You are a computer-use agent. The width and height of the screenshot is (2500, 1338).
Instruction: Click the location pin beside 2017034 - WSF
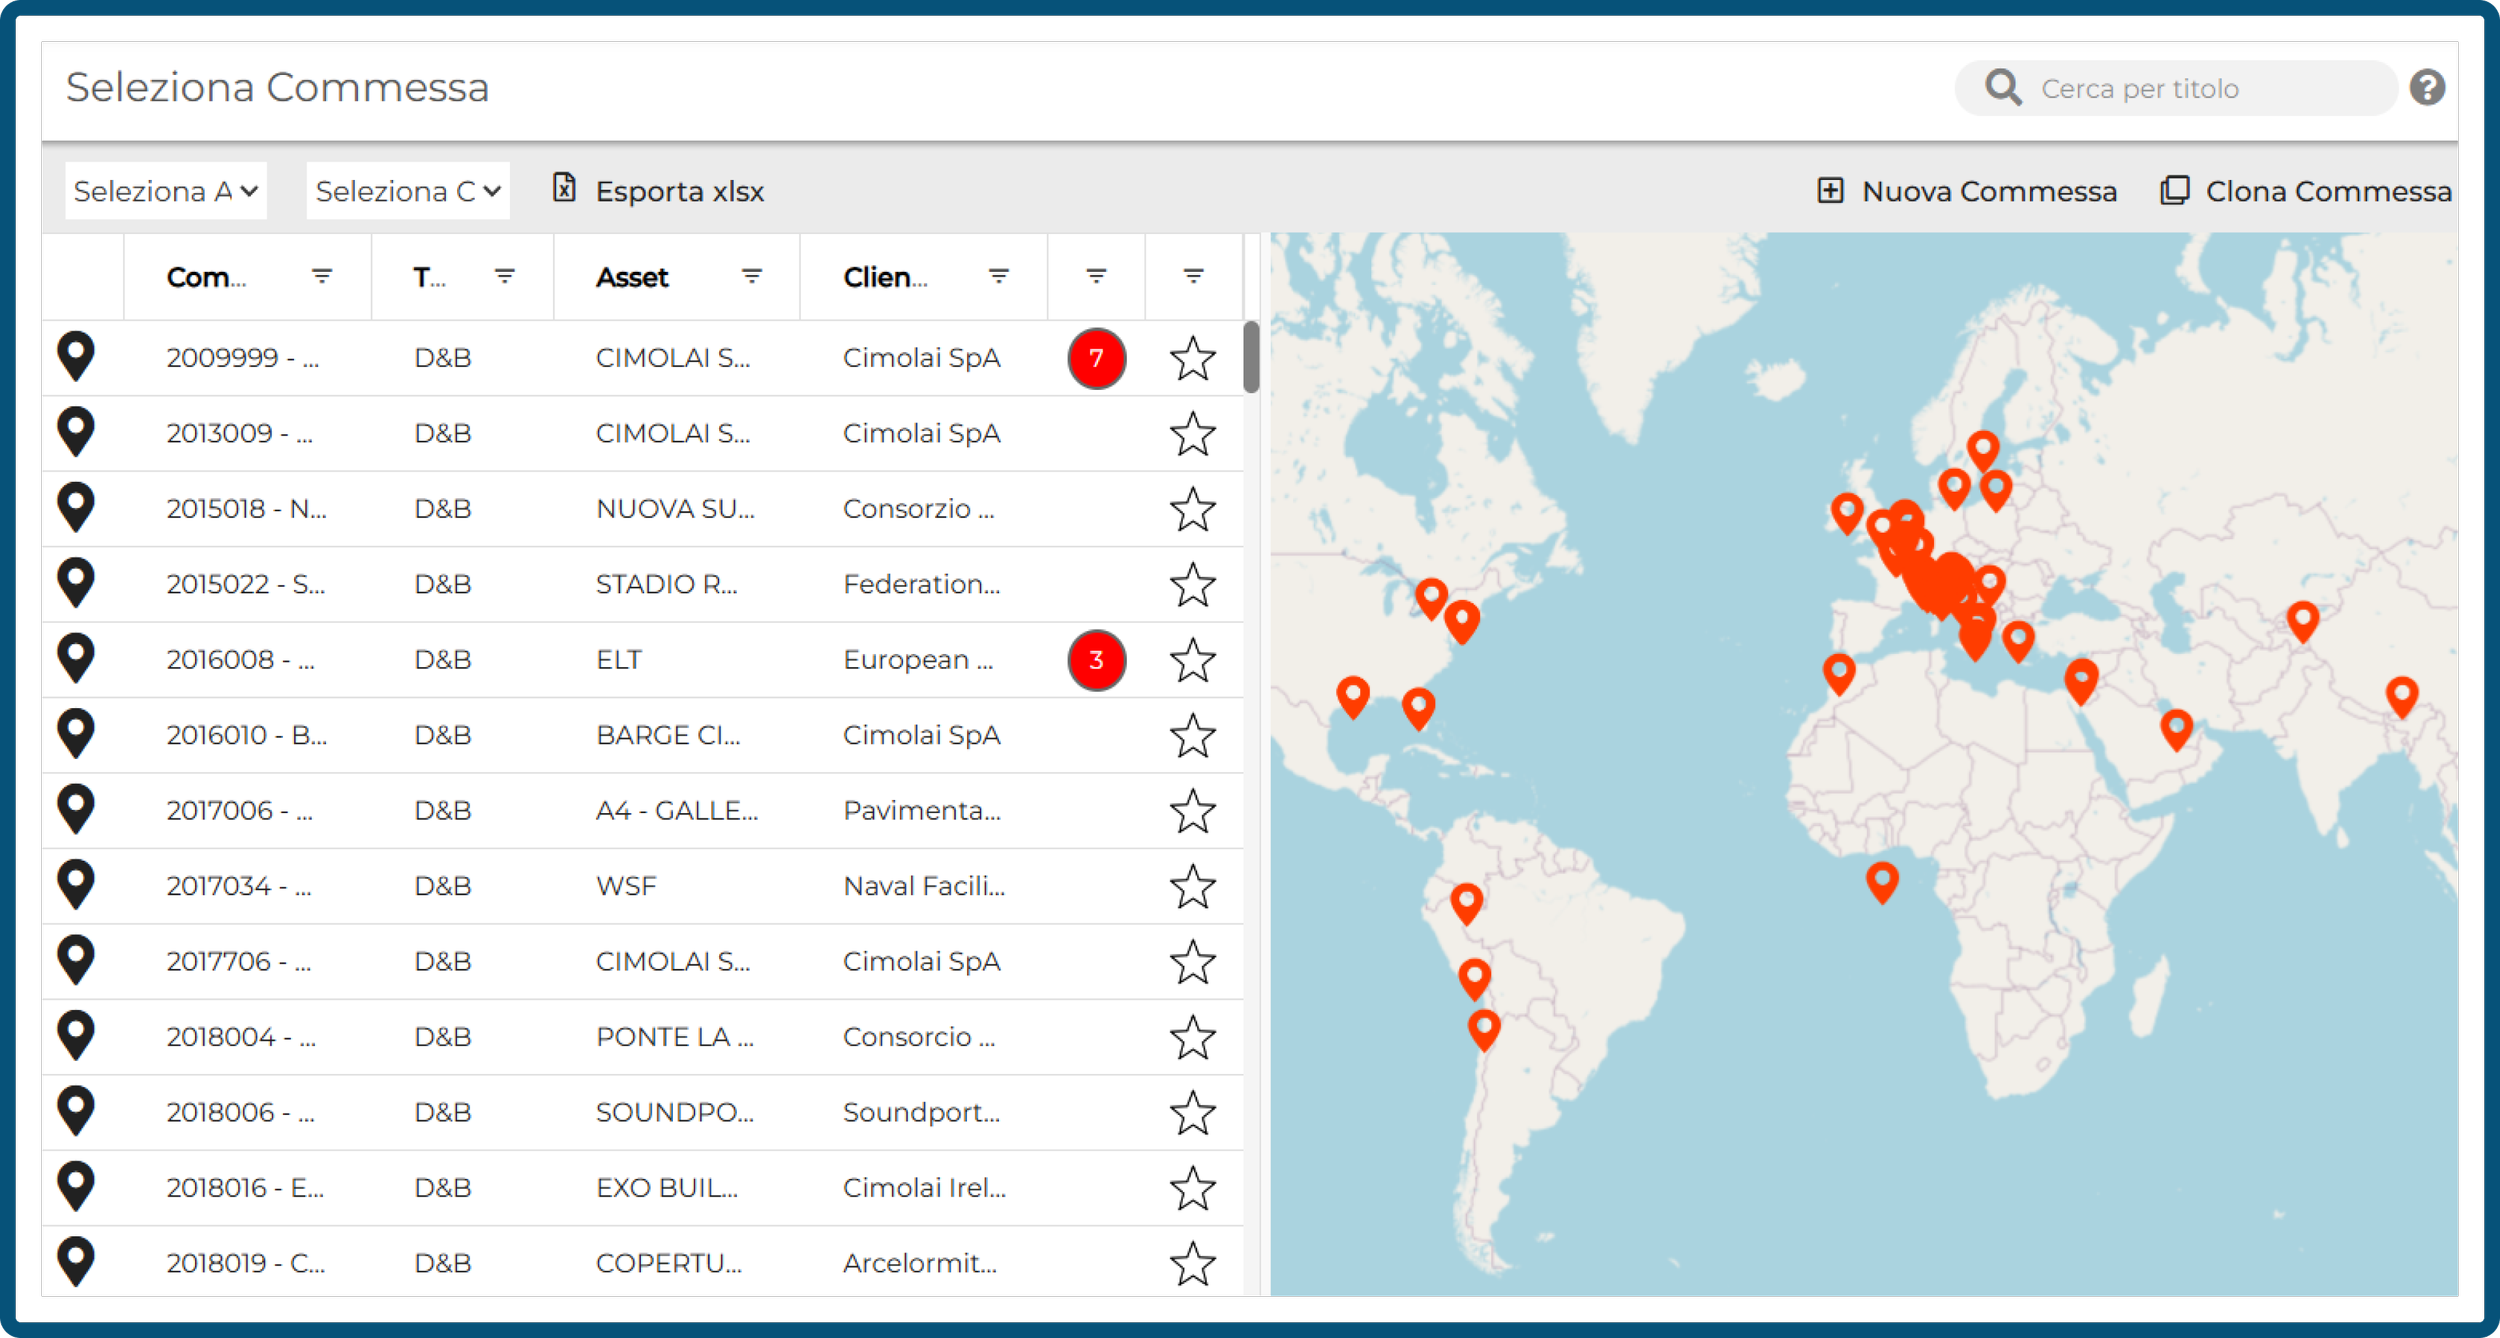click(x=76, y=885)
